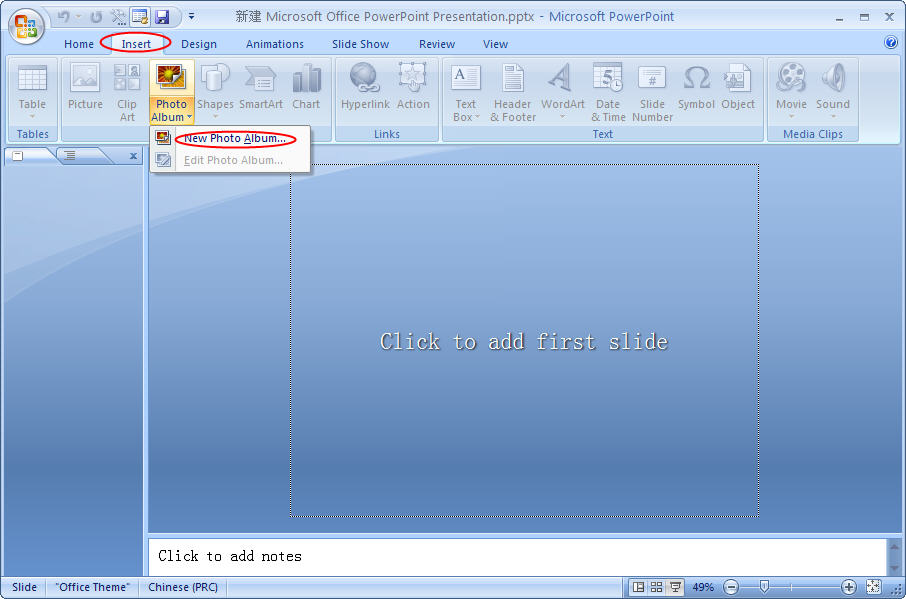Click to add first slide area
Viewport: 906px width, 599px height.
pyautogui.click(x=524, y=341)
